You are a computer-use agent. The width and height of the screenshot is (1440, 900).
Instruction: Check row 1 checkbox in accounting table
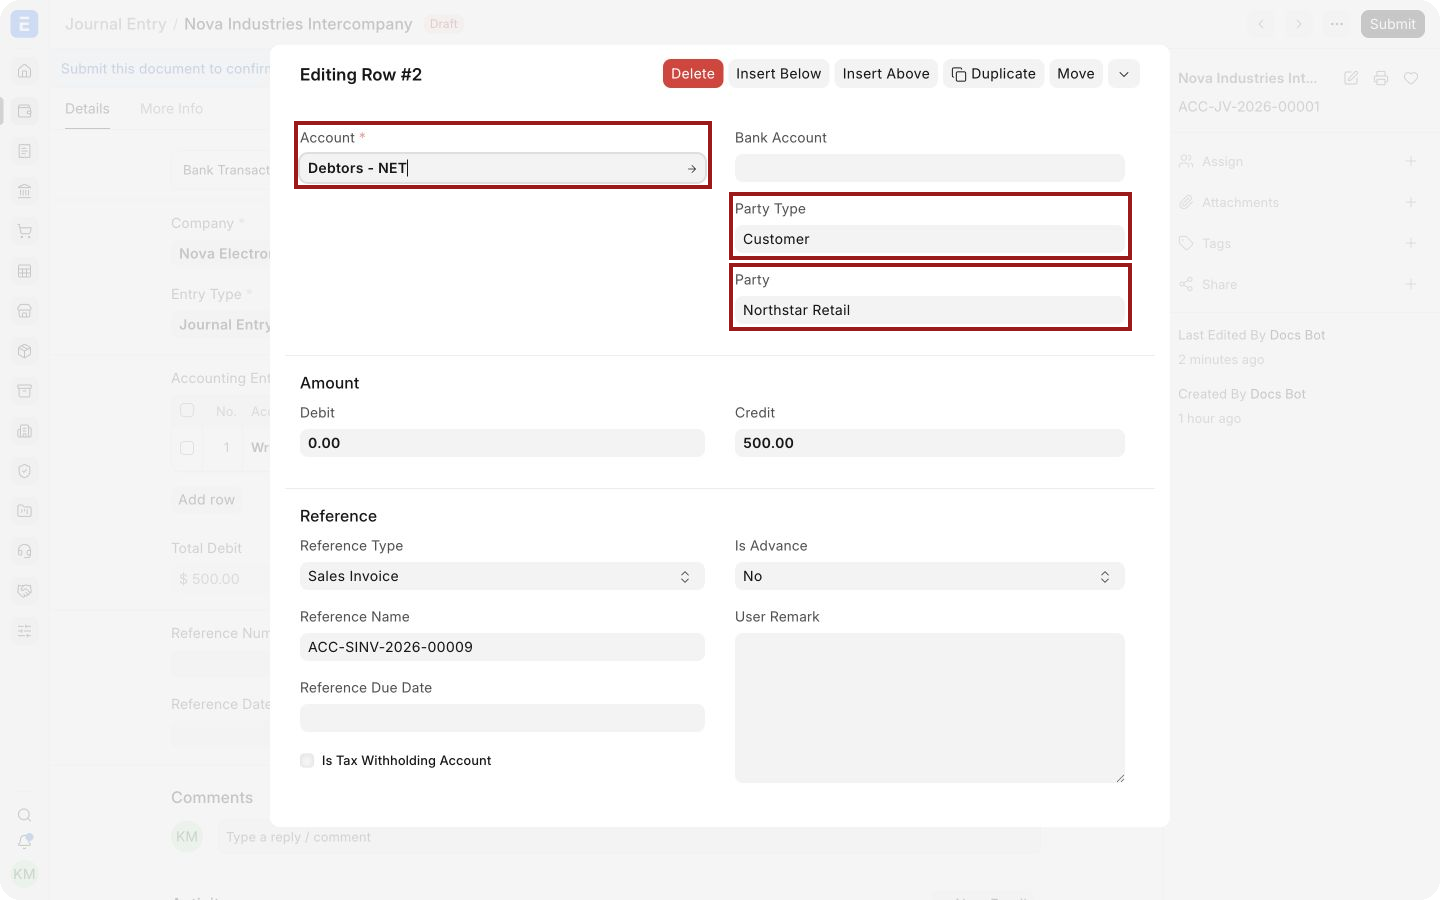click(187, 448)
